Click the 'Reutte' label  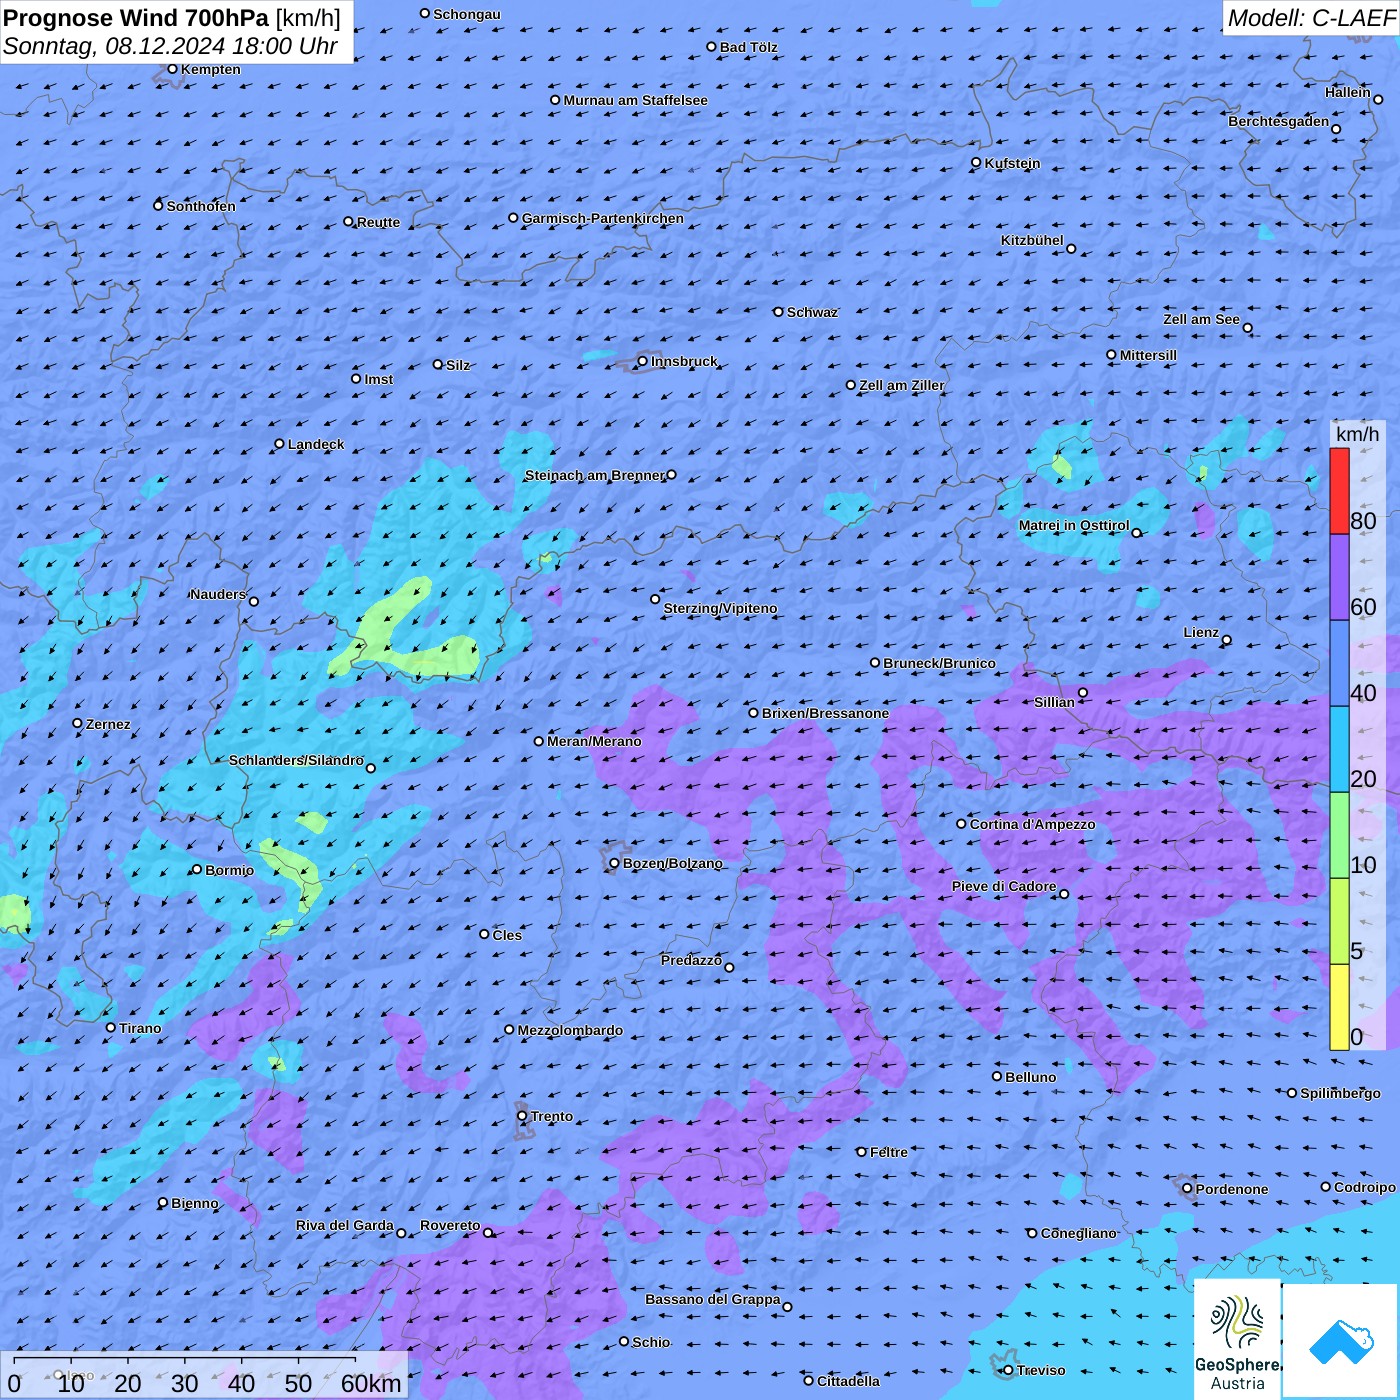click(378, 222)
